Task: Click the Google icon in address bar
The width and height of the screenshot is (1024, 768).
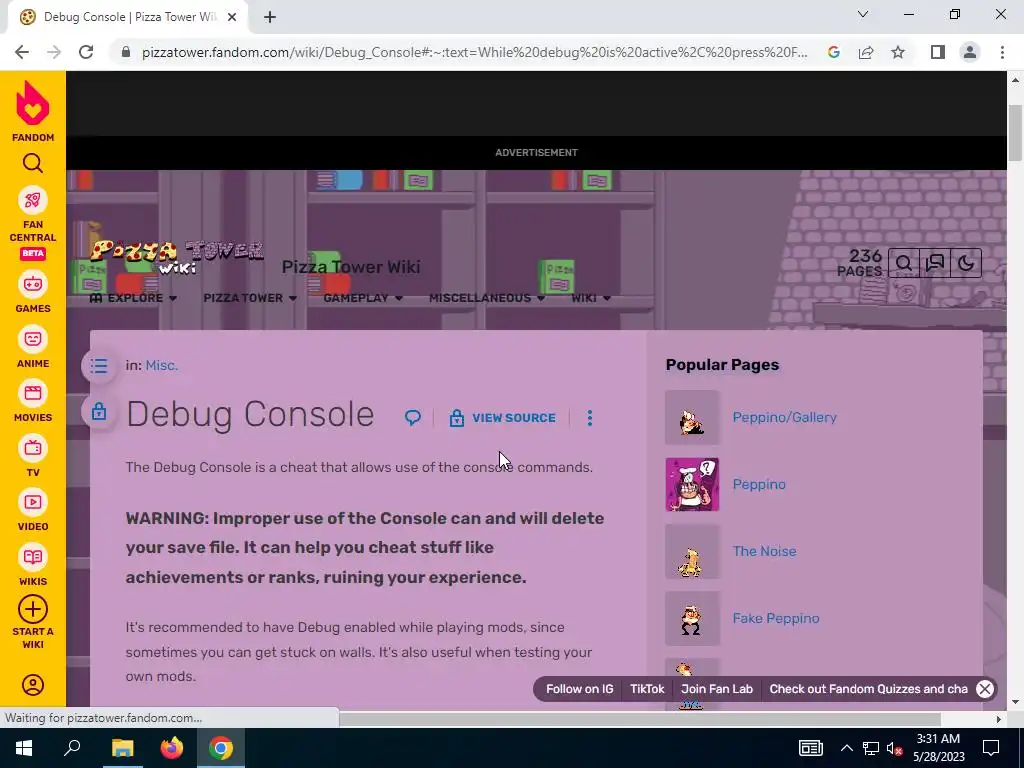Action: [833, 52]
